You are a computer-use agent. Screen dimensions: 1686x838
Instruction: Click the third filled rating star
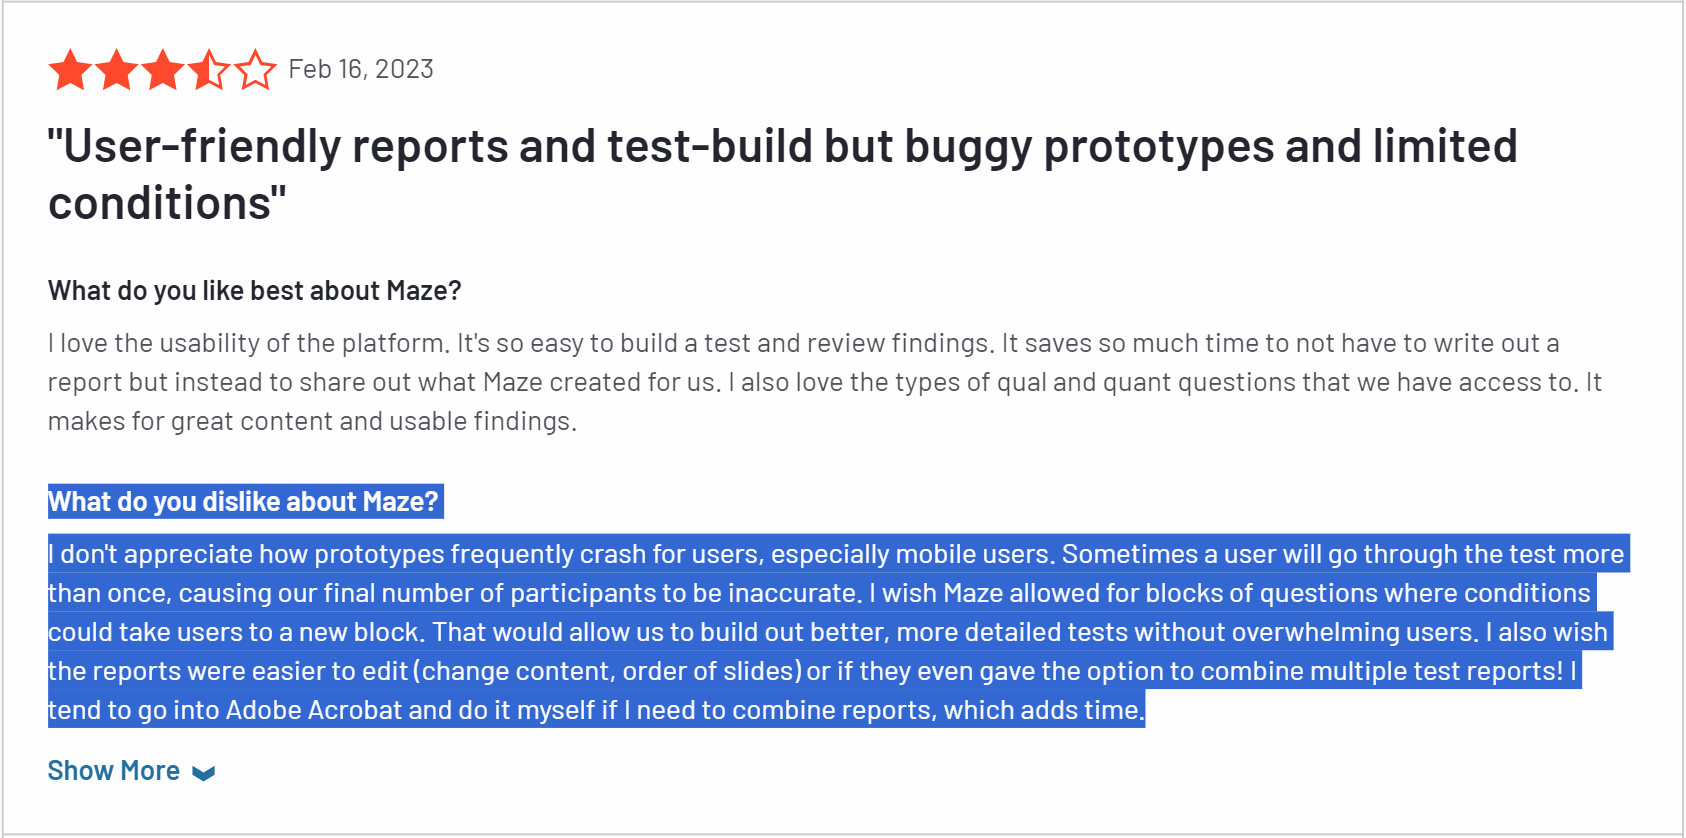tap(163, 71)
